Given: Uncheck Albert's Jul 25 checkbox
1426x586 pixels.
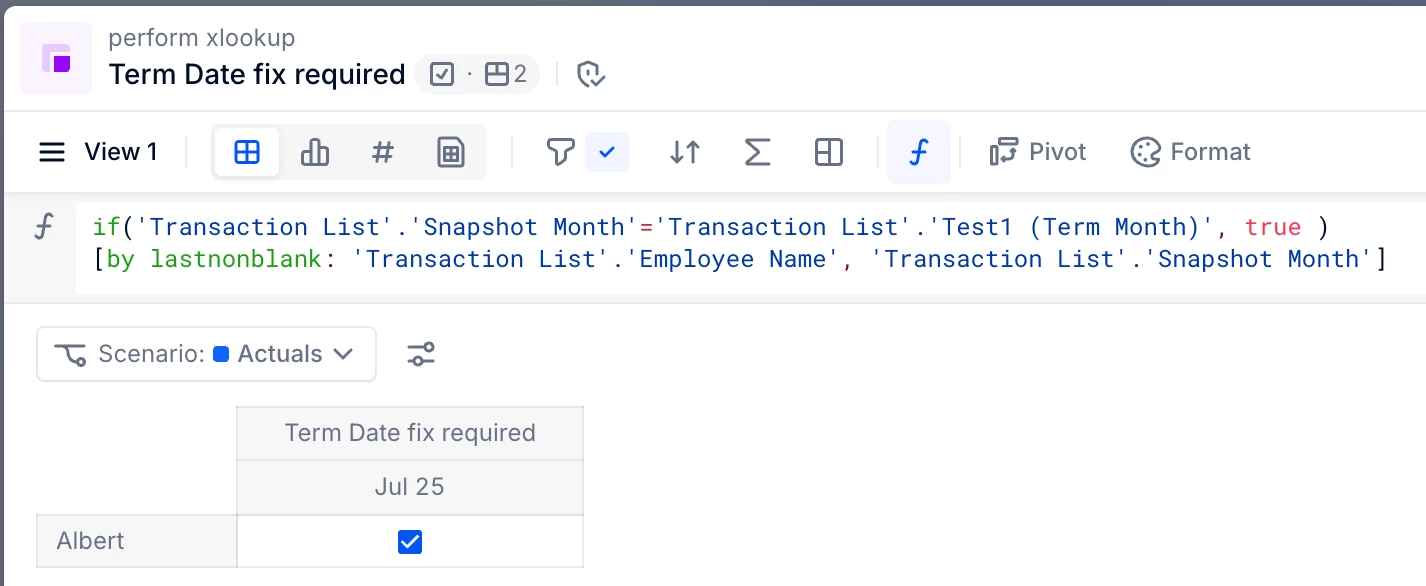Looking at the screenshot, I should pos(410,542).
